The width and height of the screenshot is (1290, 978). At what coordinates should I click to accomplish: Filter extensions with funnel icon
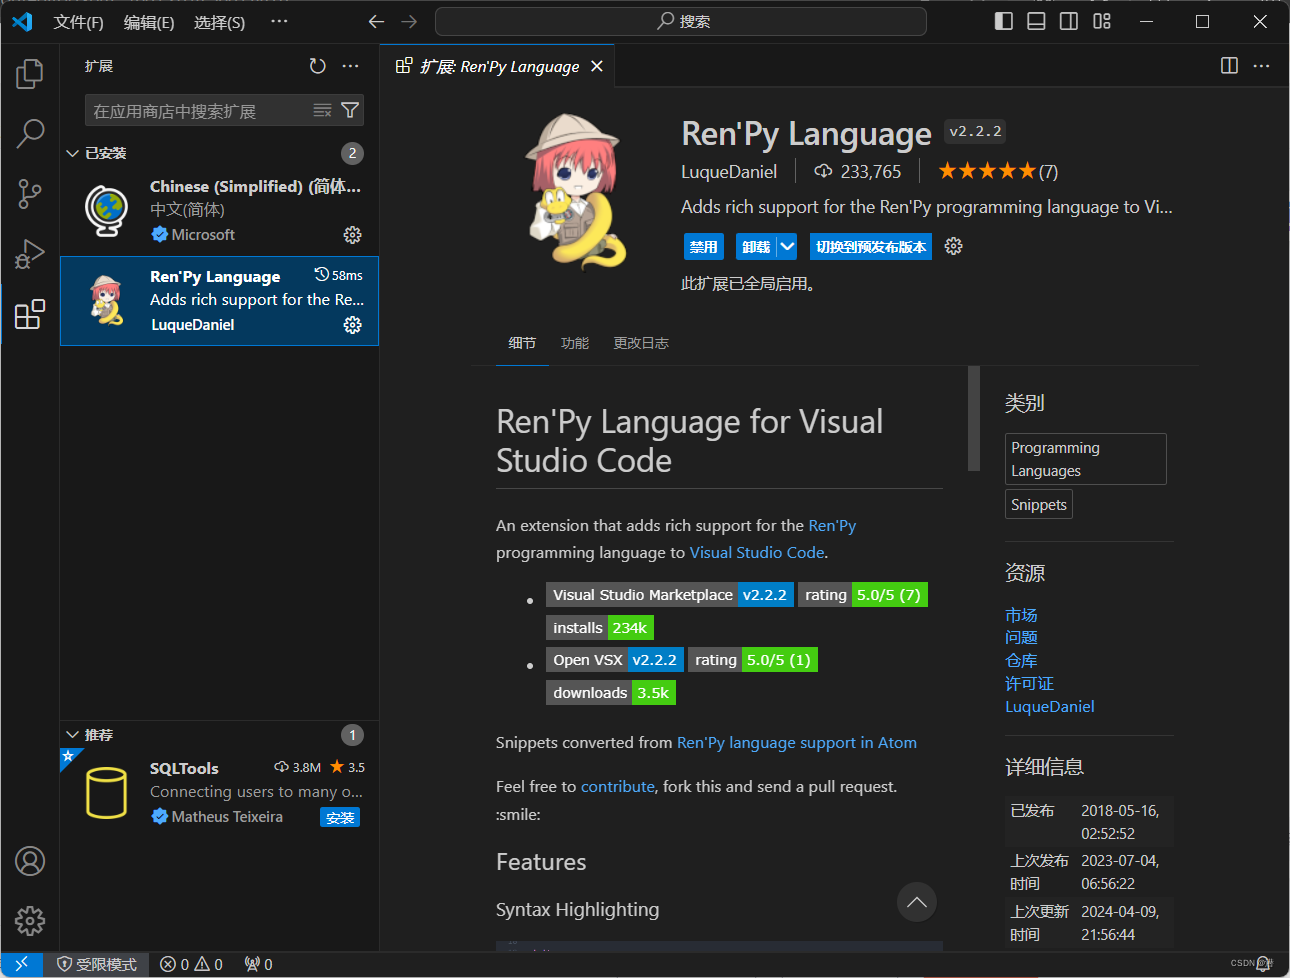click(350, 110)
